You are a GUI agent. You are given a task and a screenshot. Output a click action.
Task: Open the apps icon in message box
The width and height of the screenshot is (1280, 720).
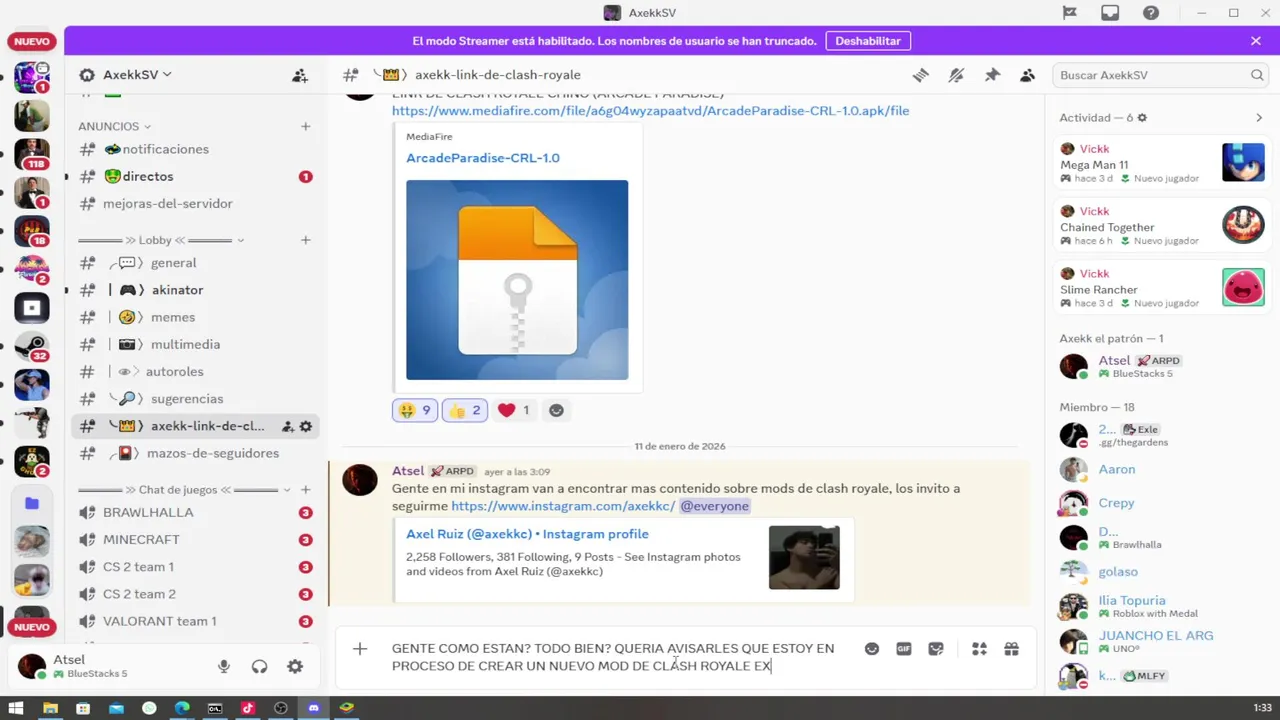click(x=979, y=649)
